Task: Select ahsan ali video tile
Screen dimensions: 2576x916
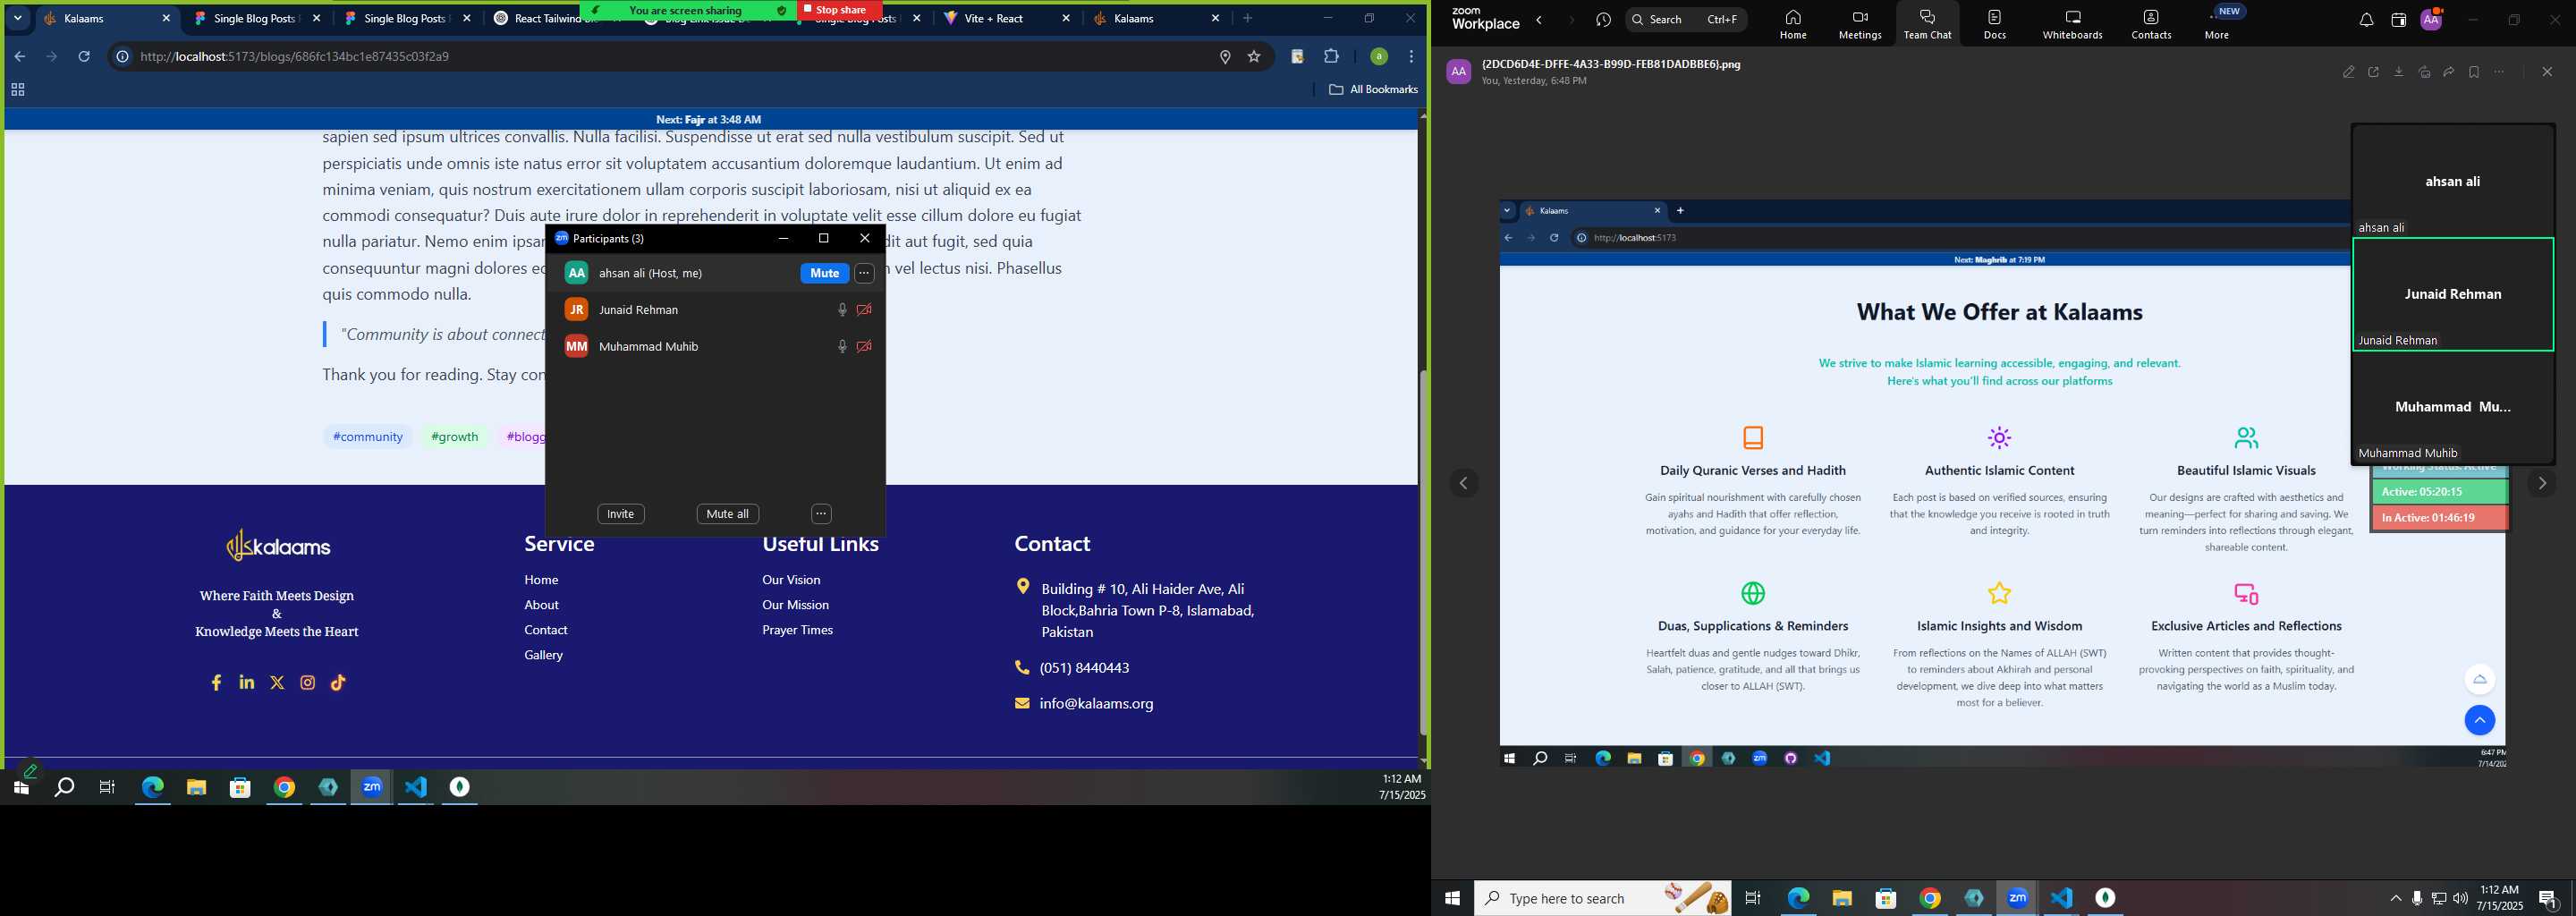Action: [x=2453, y=181]
